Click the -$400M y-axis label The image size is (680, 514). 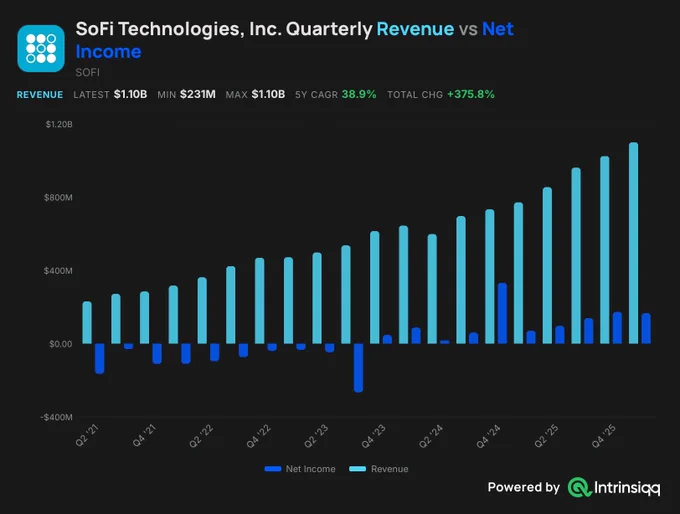pyautogui.click(x=56, y=417)
